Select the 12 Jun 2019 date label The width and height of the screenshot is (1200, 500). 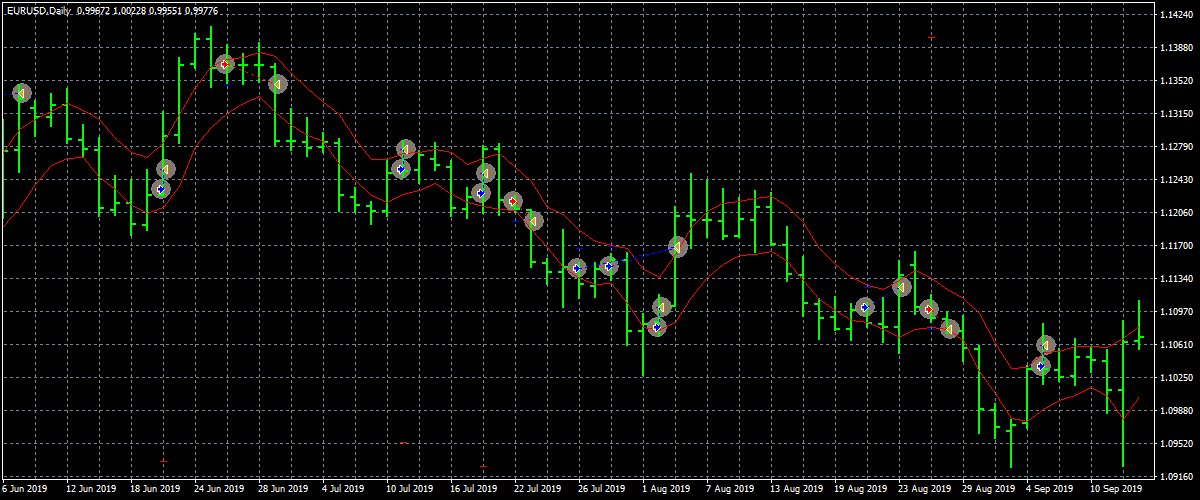(x=92, y=490)
